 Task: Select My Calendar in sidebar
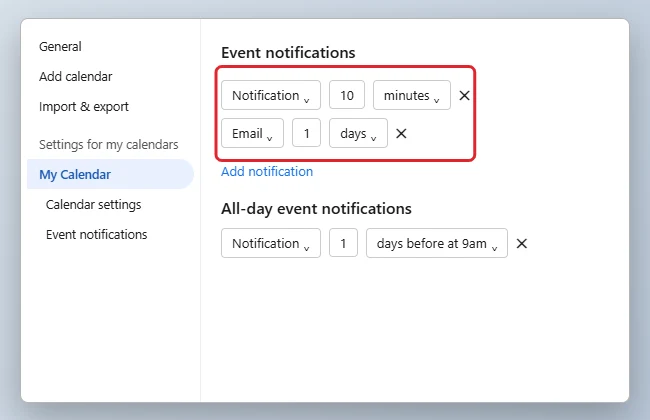click(110, 175)
